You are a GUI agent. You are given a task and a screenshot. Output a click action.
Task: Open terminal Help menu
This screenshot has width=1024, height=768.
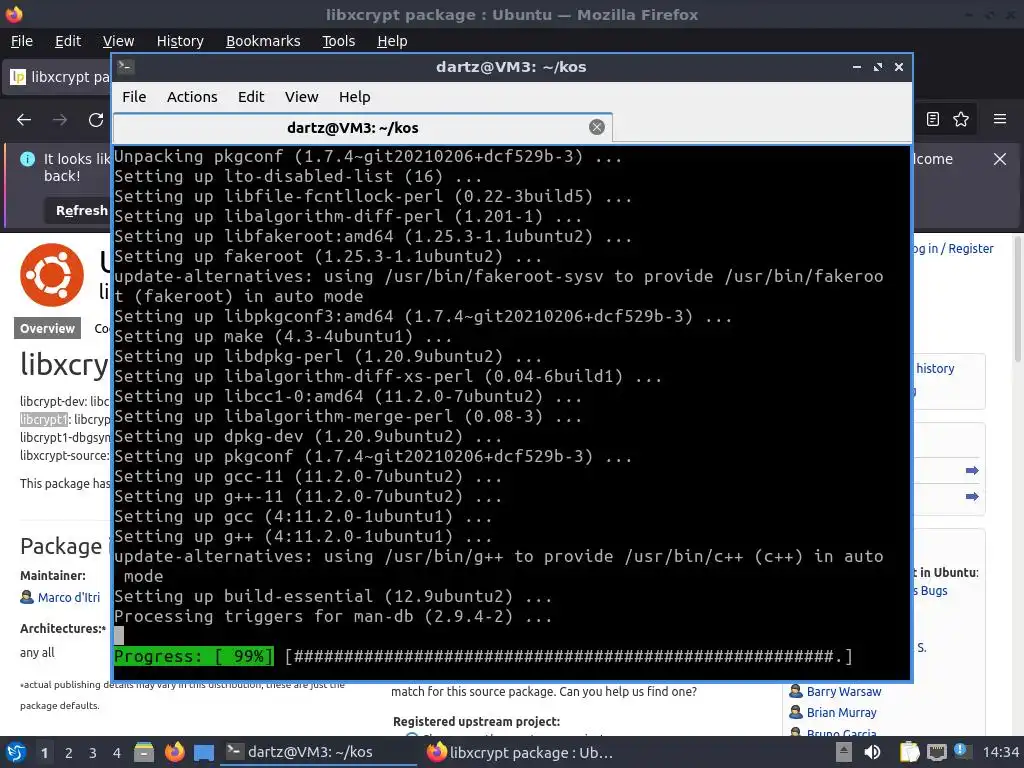click(355, 97)
